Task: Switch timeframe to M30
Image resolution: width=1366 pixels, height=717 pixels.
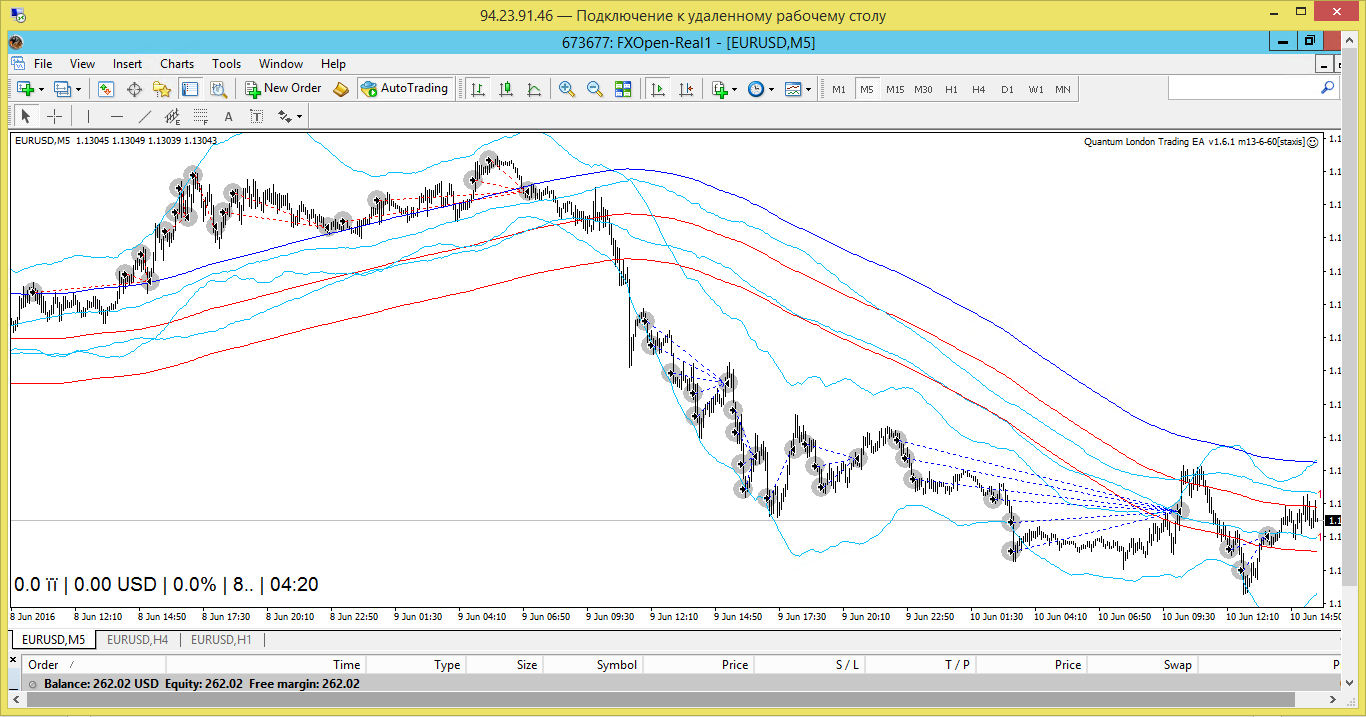Action: 923,89
